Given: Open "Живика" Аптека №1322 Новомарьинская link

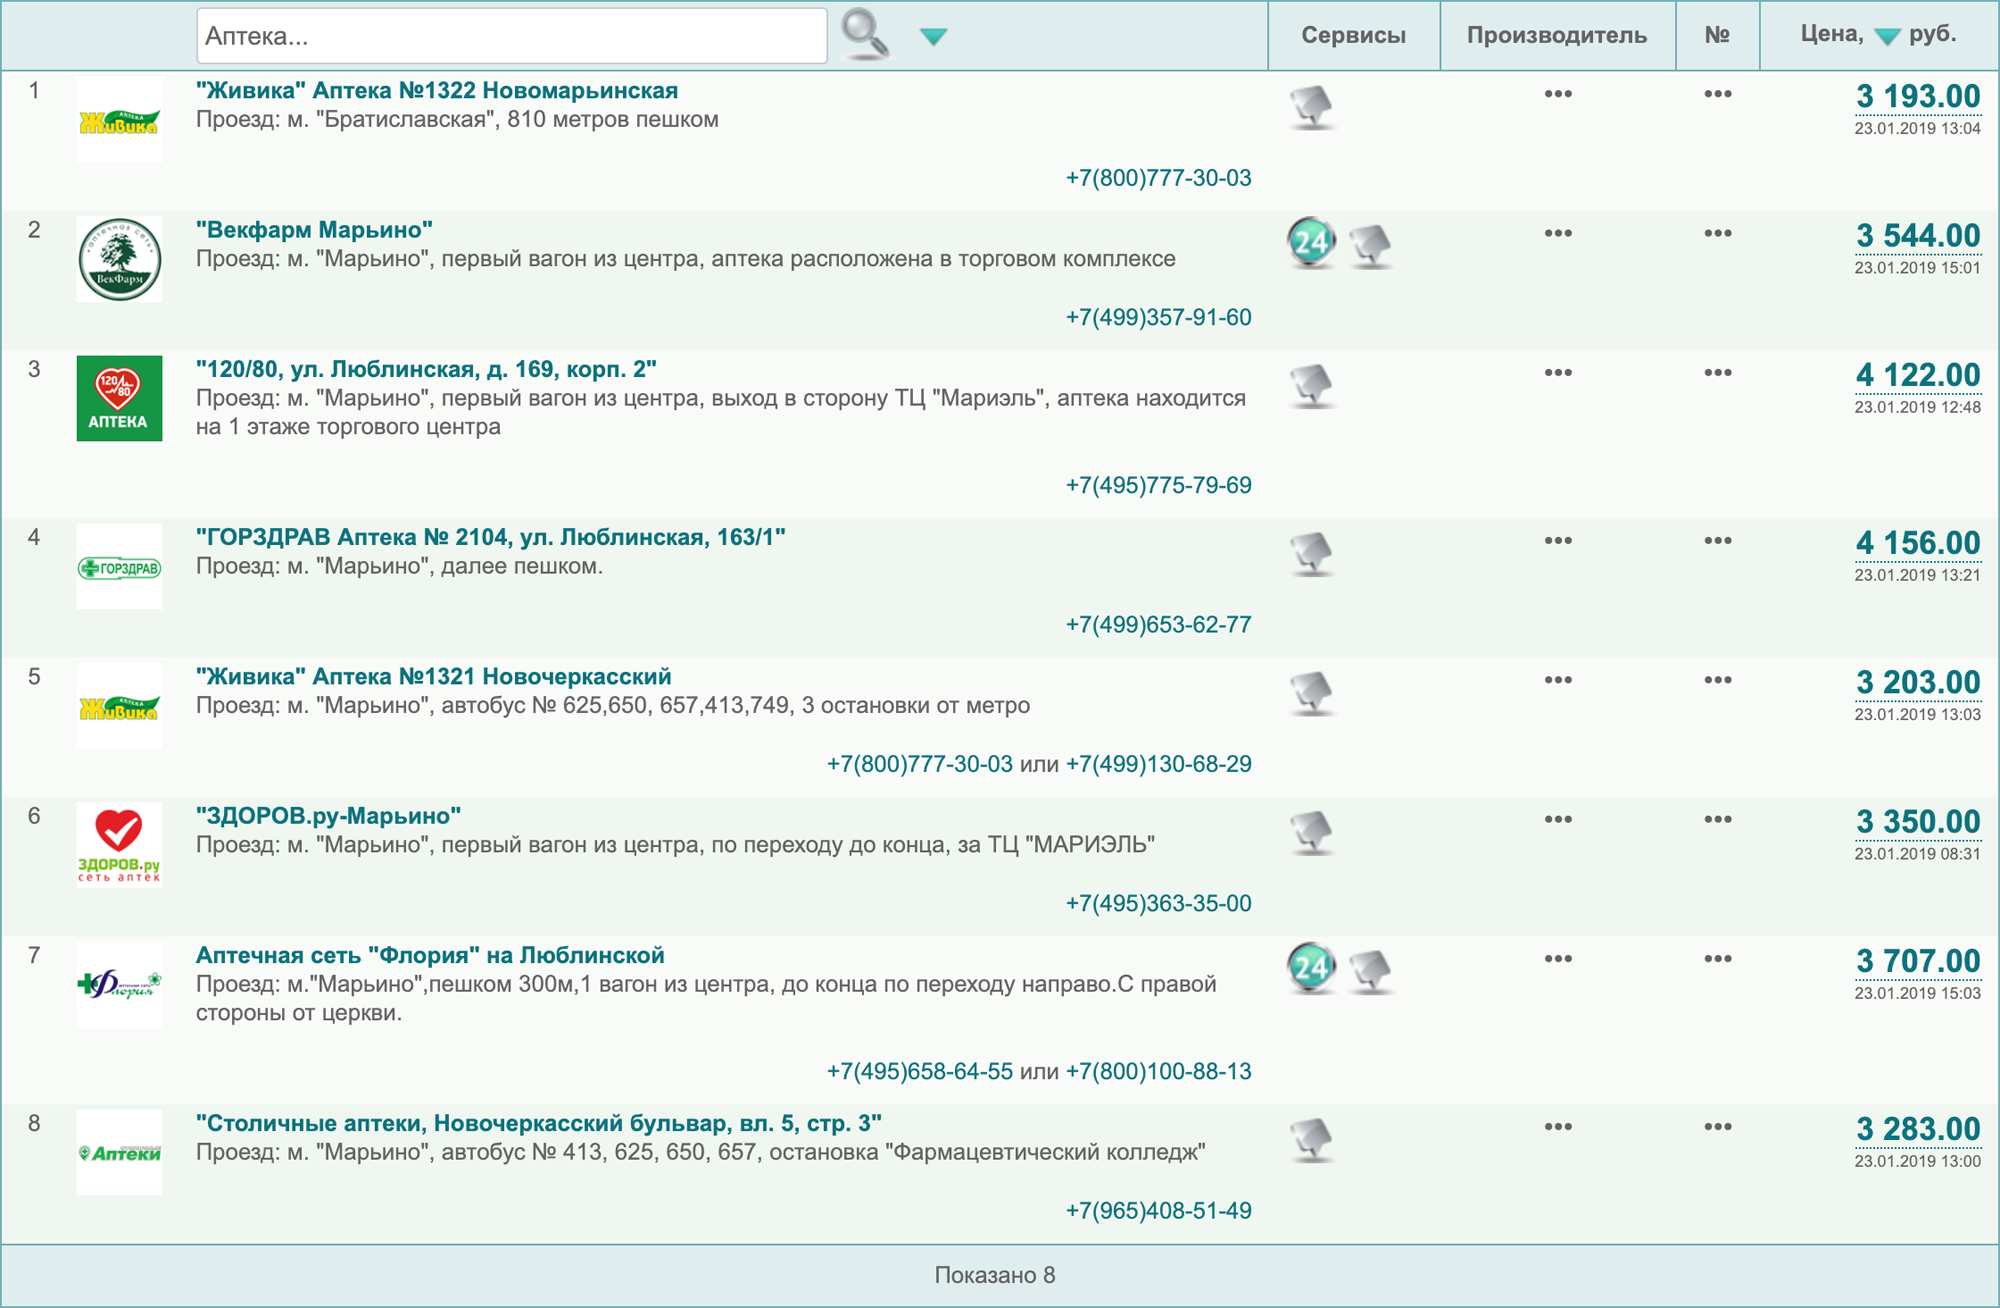Looking at the screenshot, I should coord(437,90).
